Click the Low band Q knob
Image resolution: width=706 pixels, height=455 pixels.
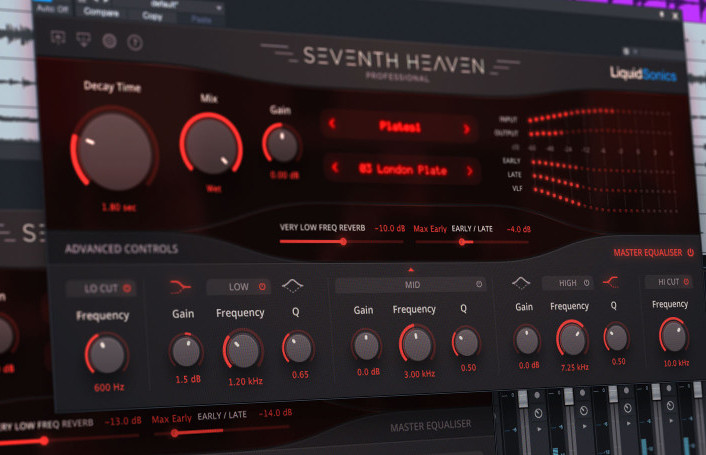(298, 348)
